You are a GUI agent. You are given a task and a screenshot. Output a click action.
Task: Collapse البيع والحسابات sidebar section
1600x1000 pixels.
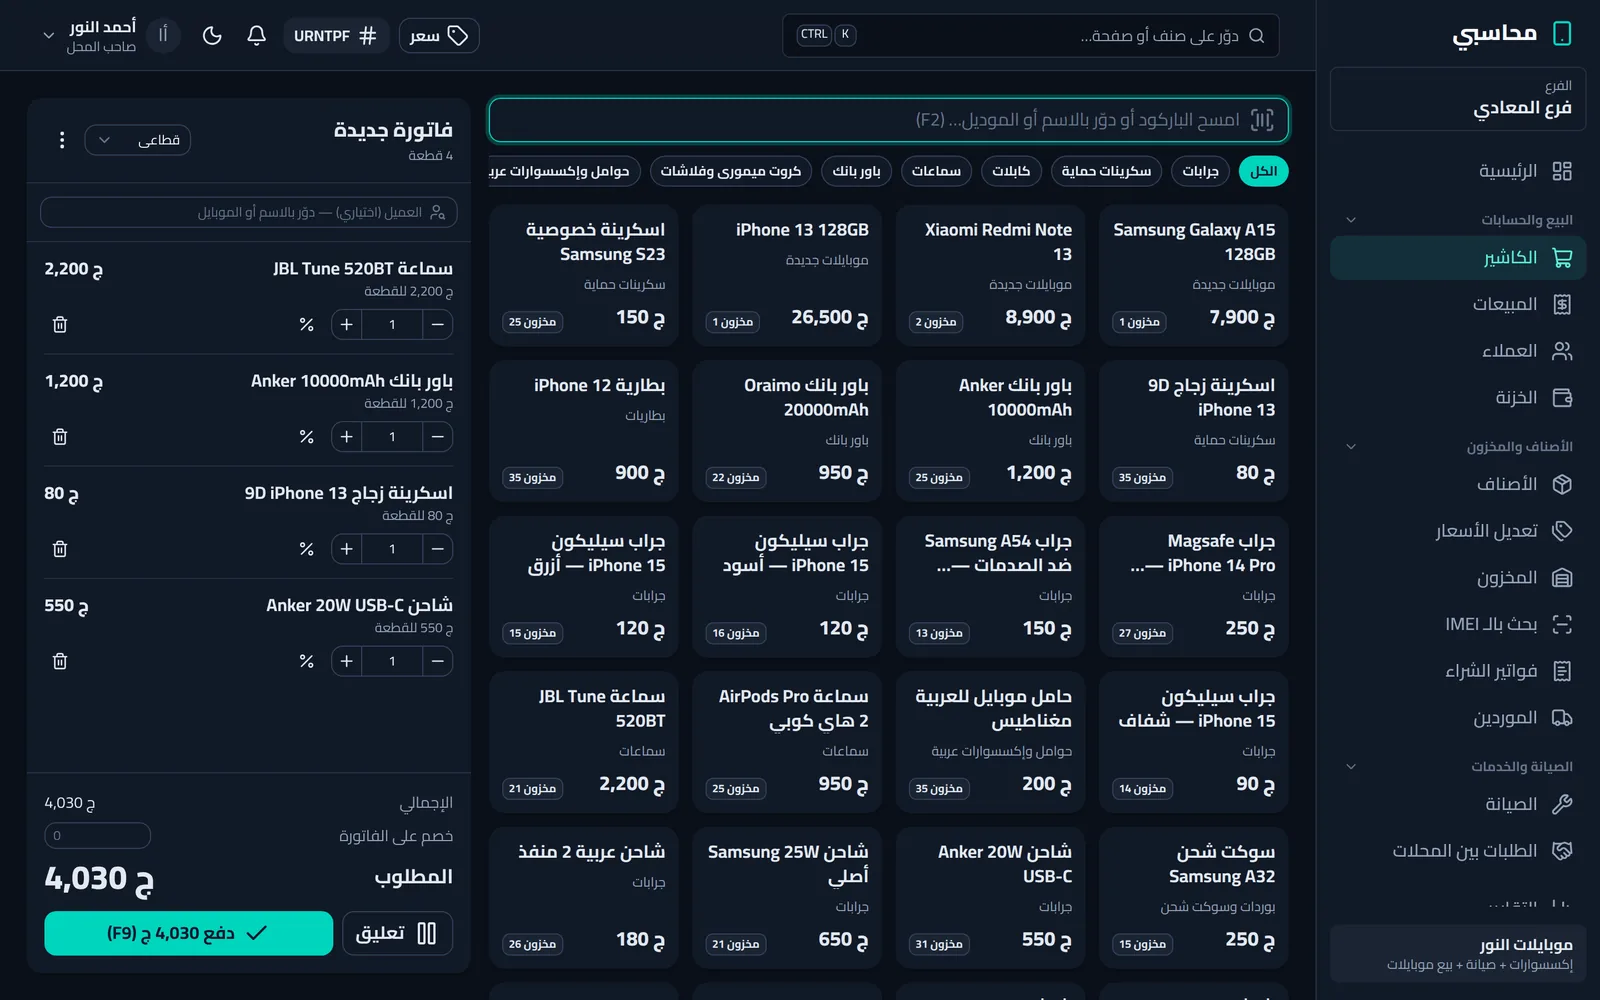point(1458,220)
